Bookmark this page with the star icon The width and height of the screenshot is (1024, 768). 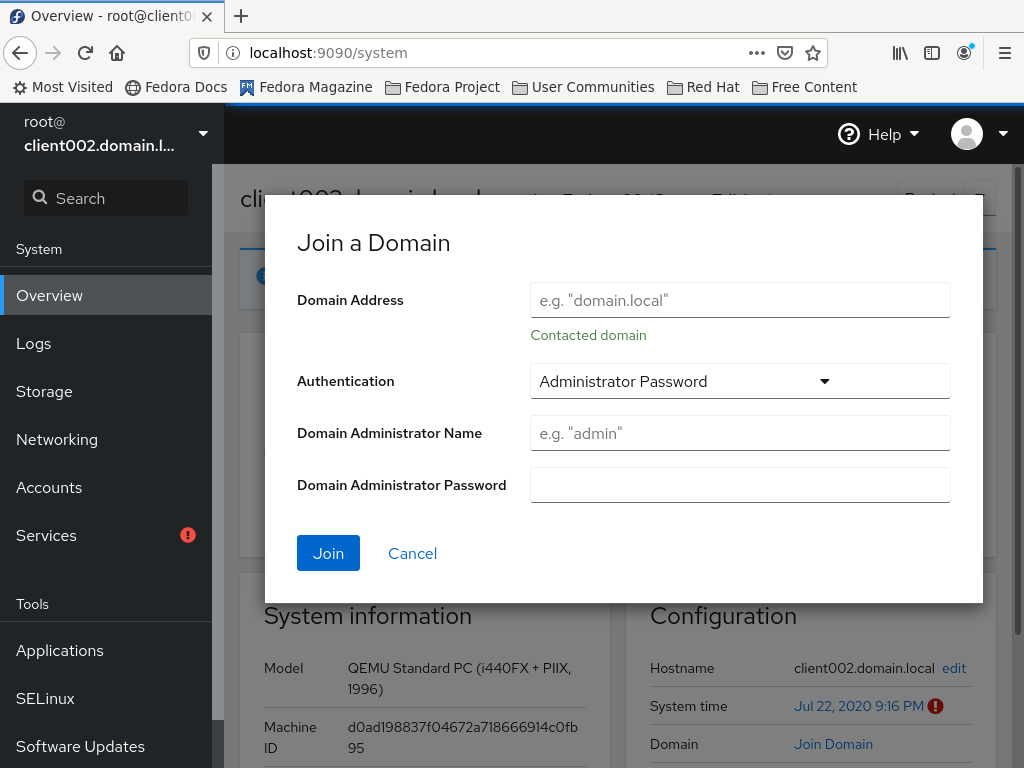tap(812, 53)
